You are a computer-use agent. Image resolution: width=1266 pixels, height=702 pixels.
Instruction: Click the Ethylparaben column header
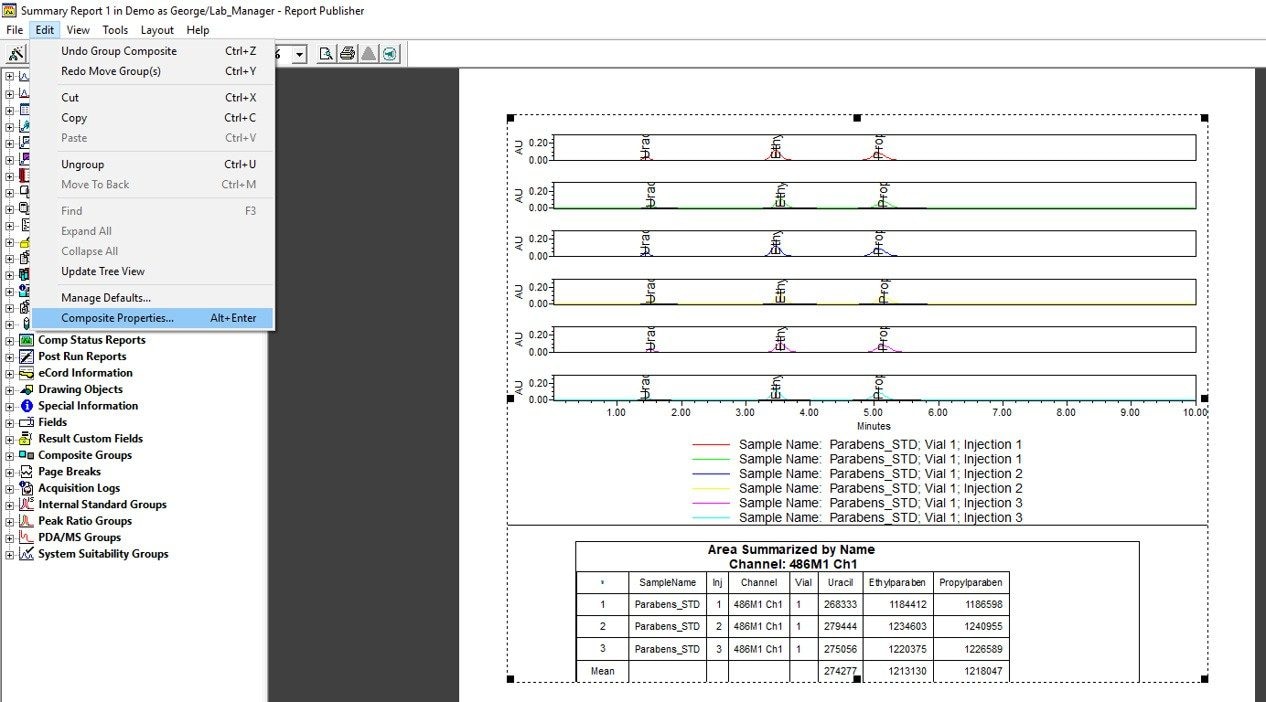click(898, 582)
